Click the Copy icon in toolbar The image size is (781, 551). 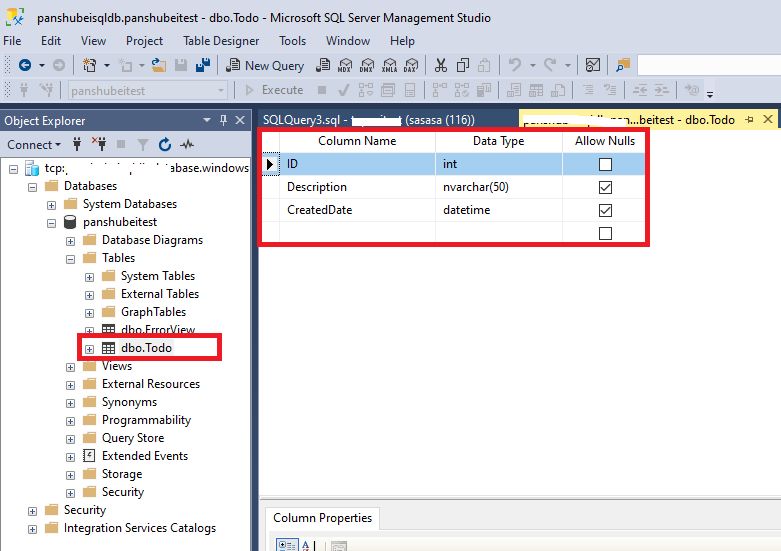[463, 65]
